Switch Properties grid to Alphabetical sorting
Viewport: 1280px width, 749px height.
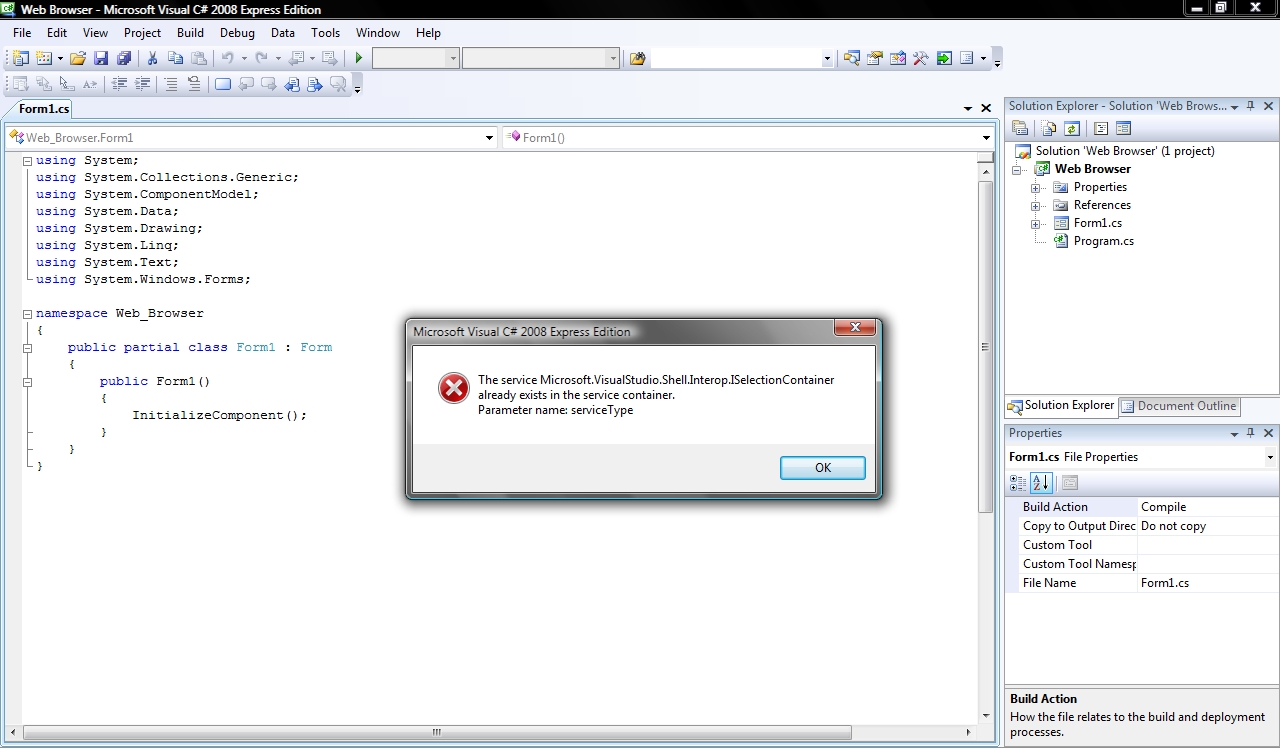click(x=1041, y=483)
